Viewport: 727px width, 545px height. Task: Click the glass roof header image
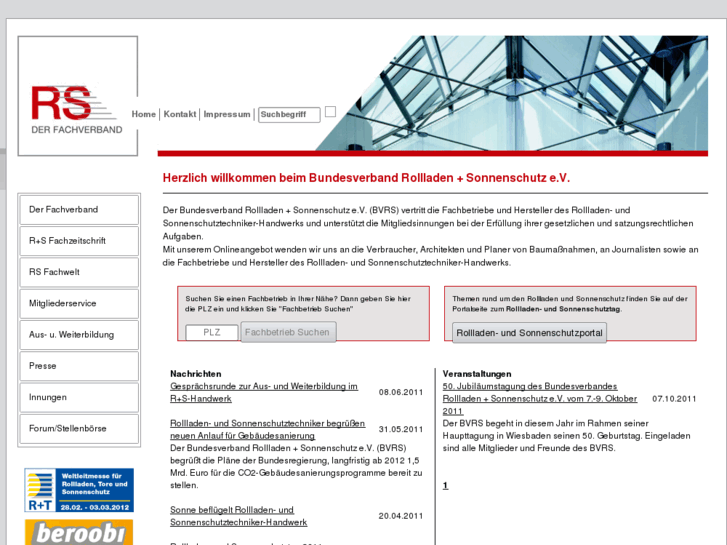[x=512, y=93]
